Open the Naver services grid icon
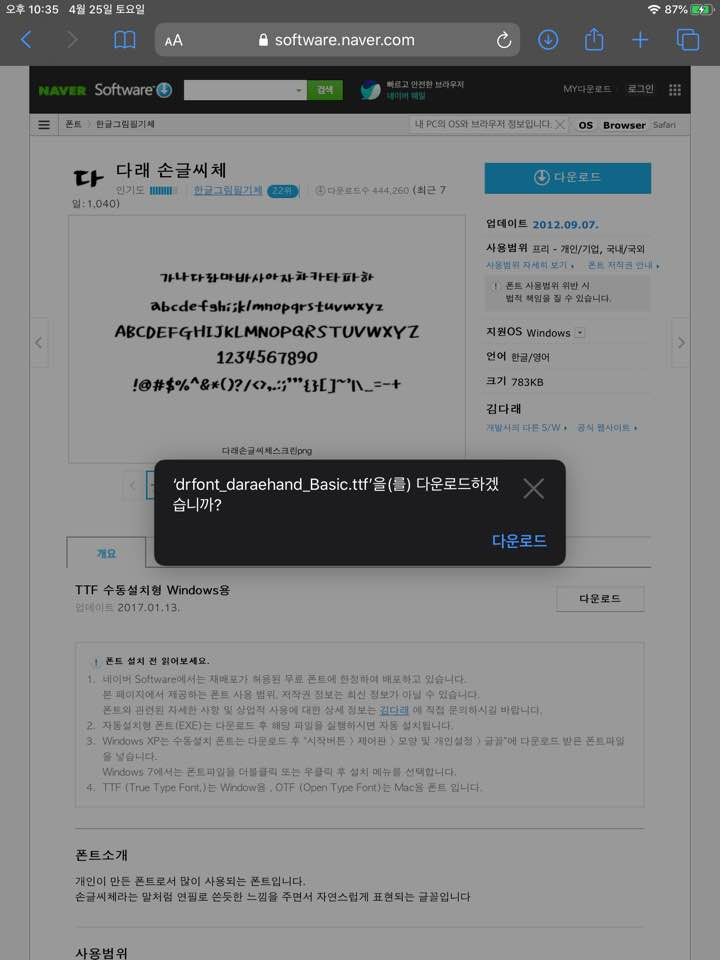This screenshot has width=720, height=960. coord(675,90)
